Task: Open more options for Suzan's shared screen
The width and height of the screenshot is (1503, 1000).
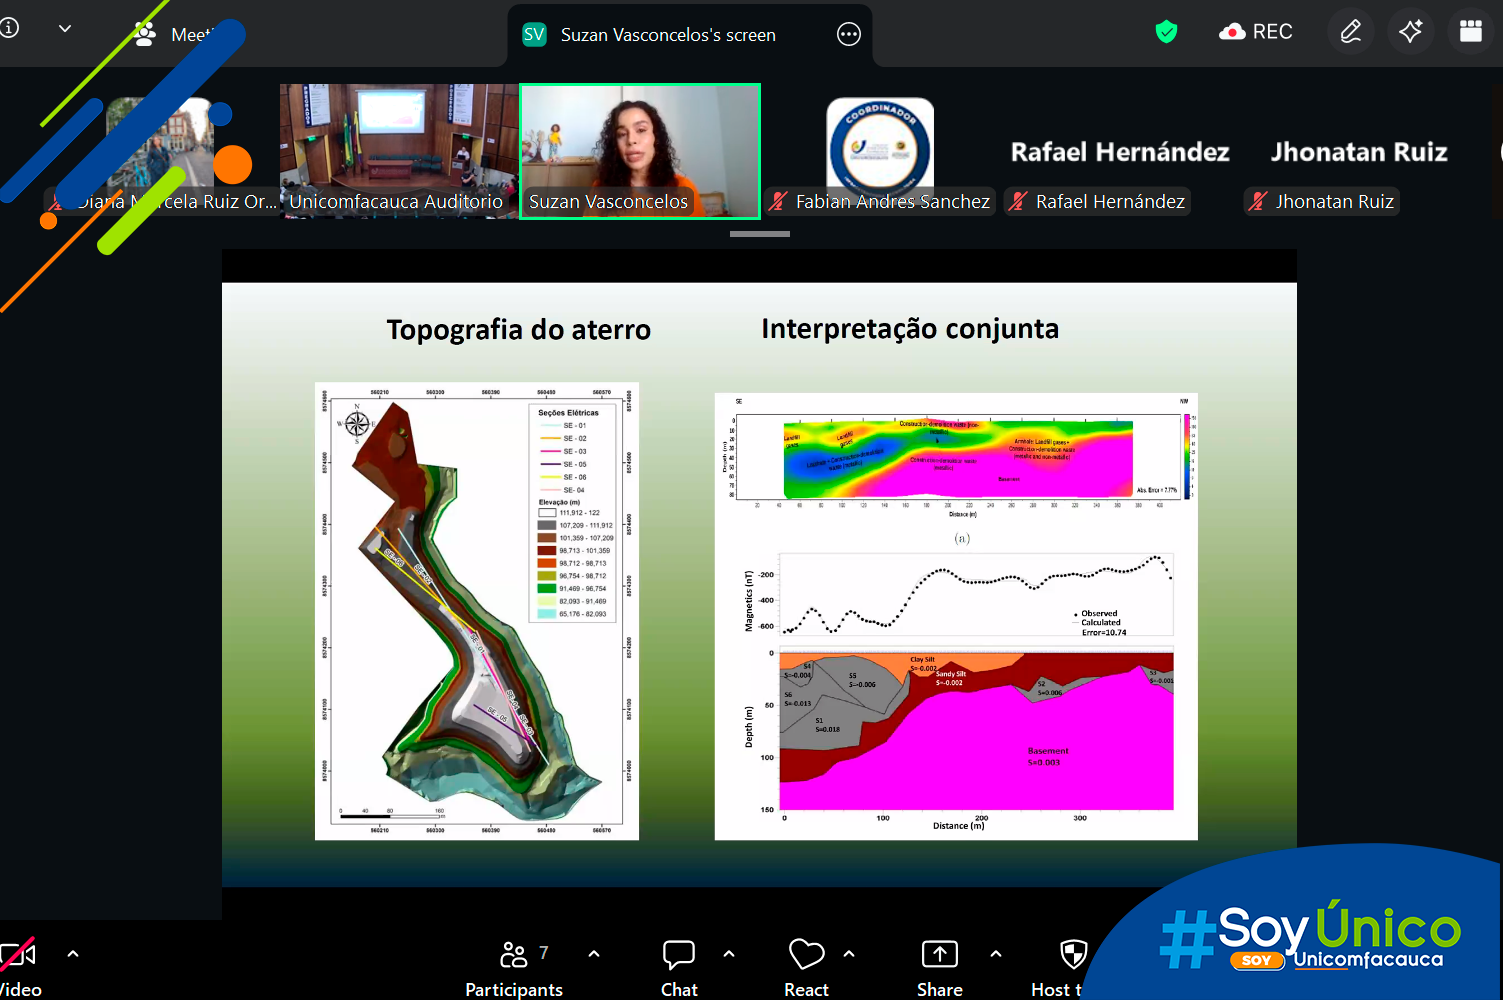Action: point(848,35)
